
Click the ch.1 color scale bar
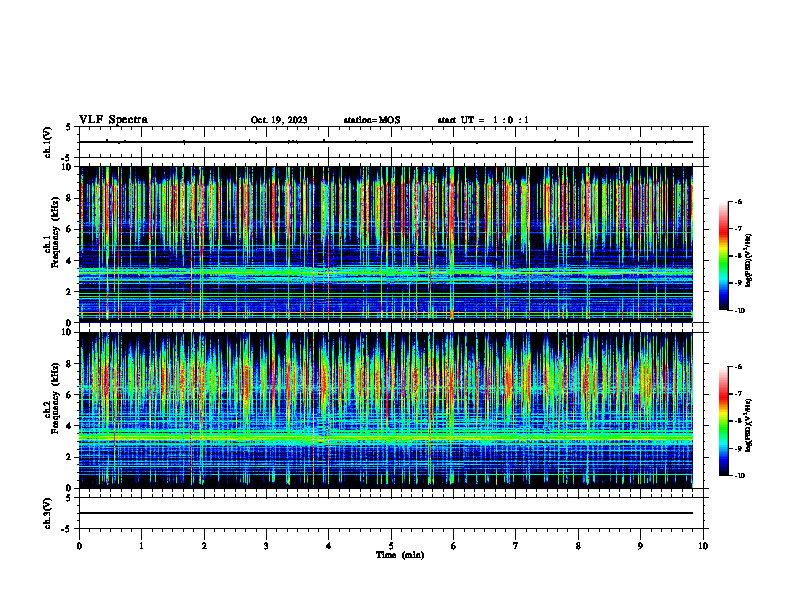coord(723,256)
